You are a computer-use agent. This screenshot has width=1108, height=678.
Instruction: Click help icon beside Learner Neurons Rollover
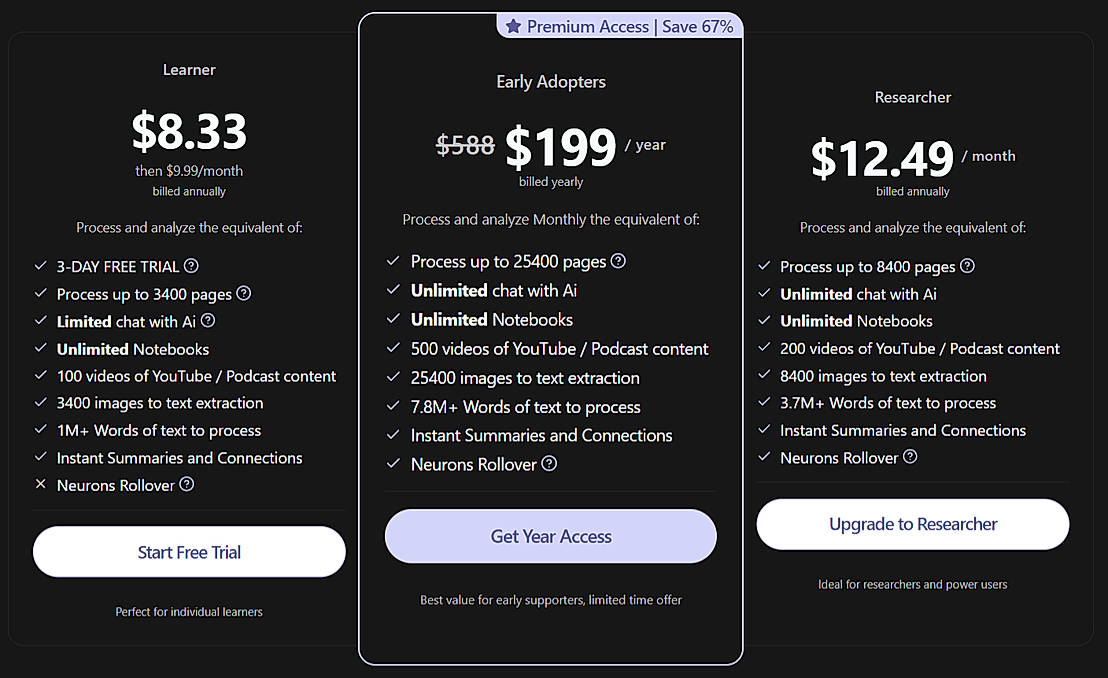[x=187, y=485]
